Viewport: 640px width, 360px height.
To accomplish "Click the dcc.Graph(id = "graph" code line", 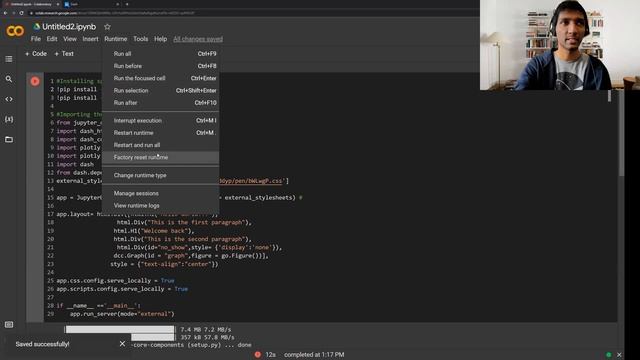I will coord(191,256).
